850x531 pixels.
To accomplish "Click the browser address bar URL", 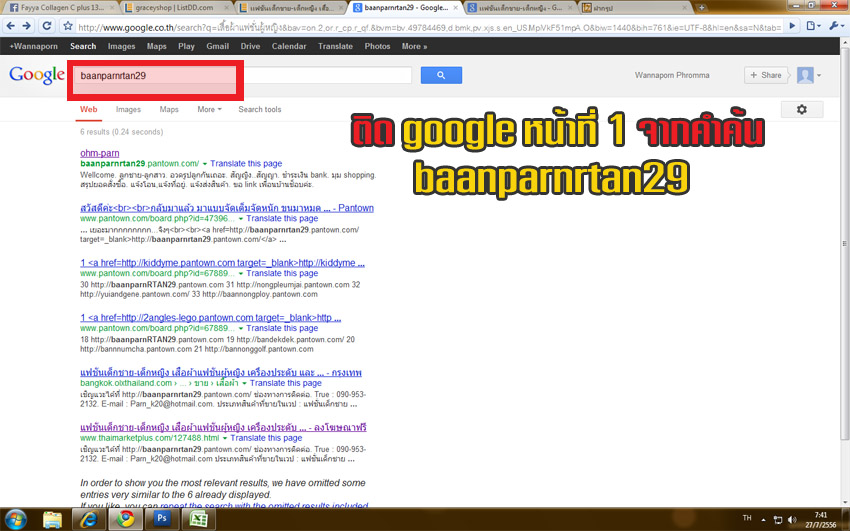I will pos(428,27).
